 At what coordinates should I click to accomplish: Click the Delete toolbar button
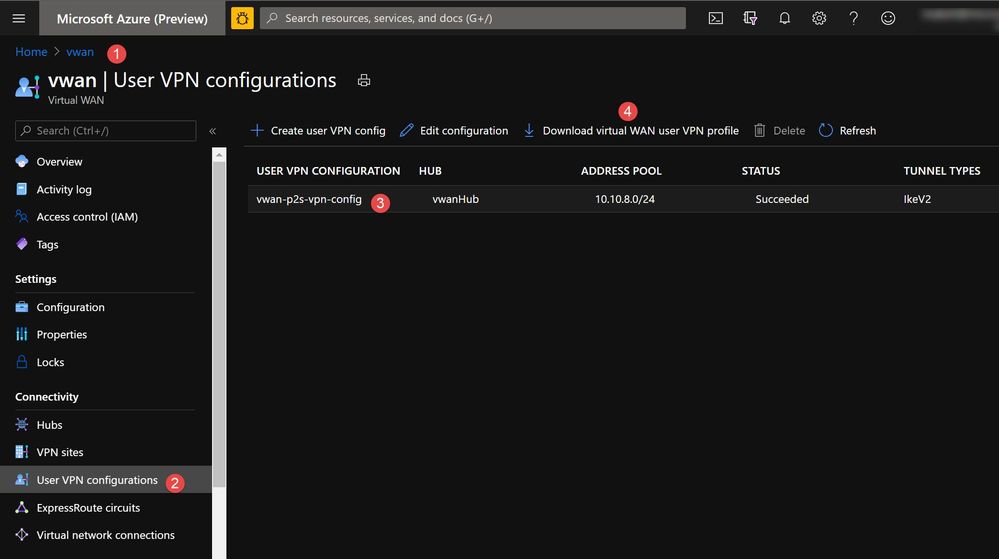[x=780, y=131]
